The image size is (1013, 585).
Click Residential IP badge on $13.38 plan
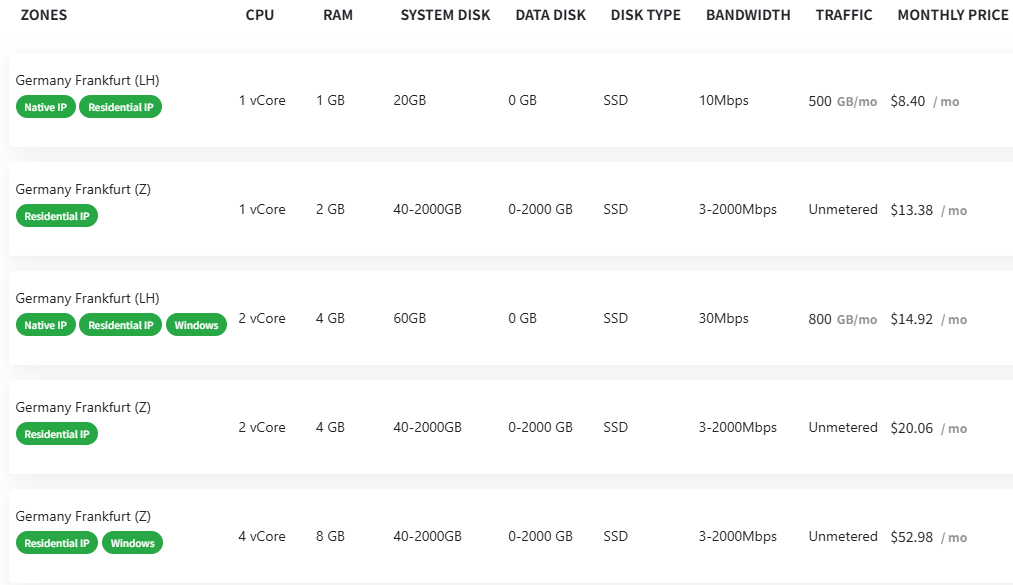click(x=57, y=216)
